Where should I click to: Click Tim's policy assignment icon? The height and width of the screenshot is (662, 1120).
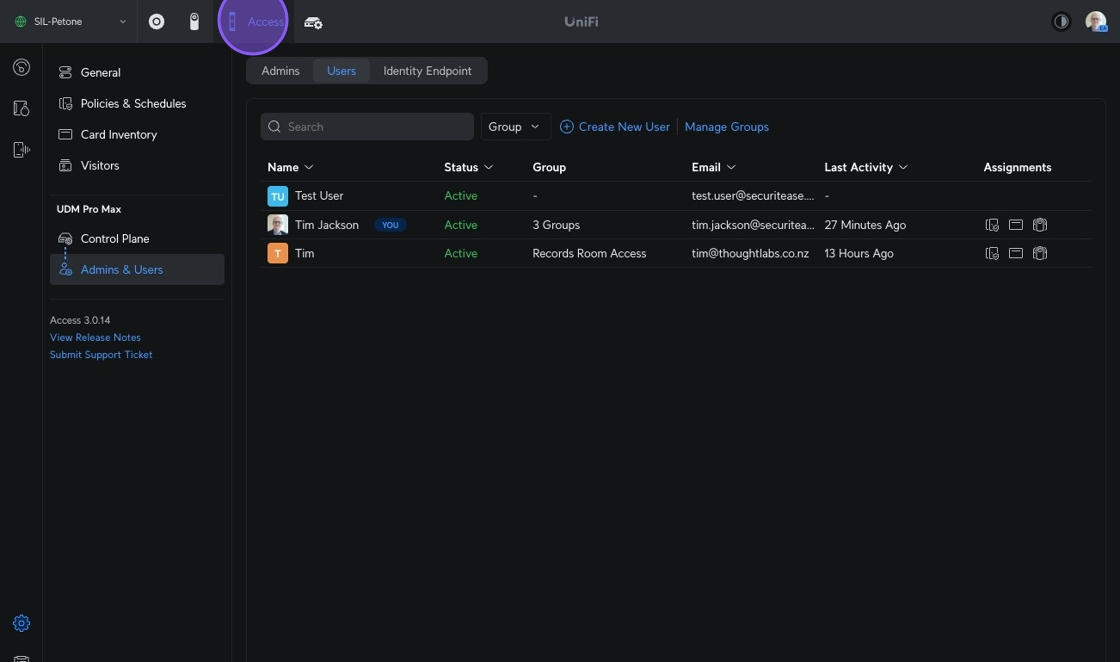coord(991,254)
